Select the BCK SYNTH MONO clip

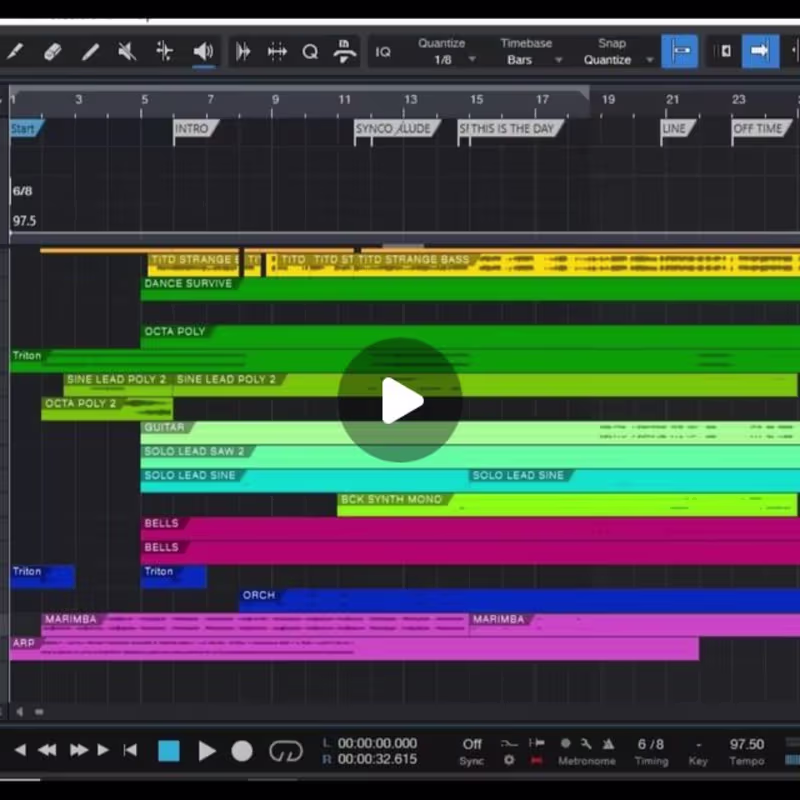(x=567, y=505)
